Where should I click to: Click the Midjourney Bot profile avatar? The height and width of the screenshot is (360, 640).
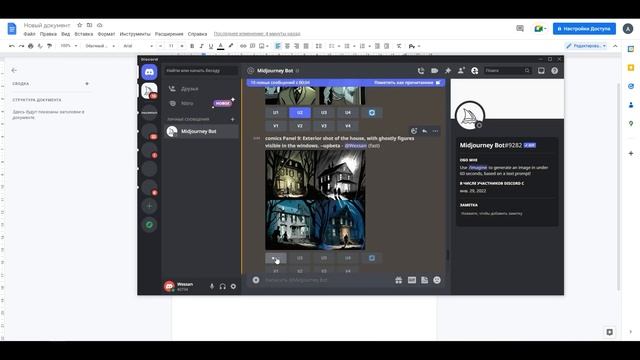(470, 116)
